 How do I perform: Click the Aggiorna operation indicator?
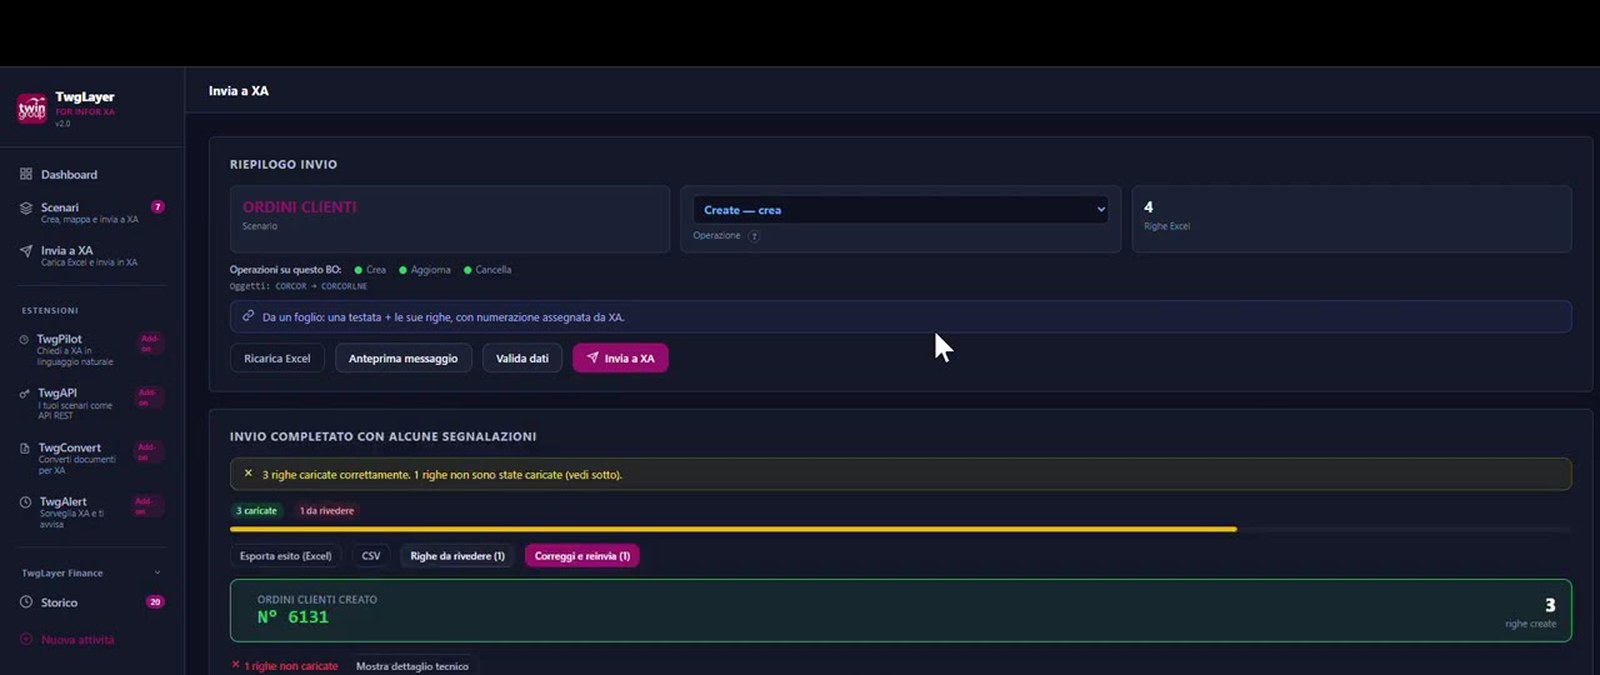[x=425, y=270]
